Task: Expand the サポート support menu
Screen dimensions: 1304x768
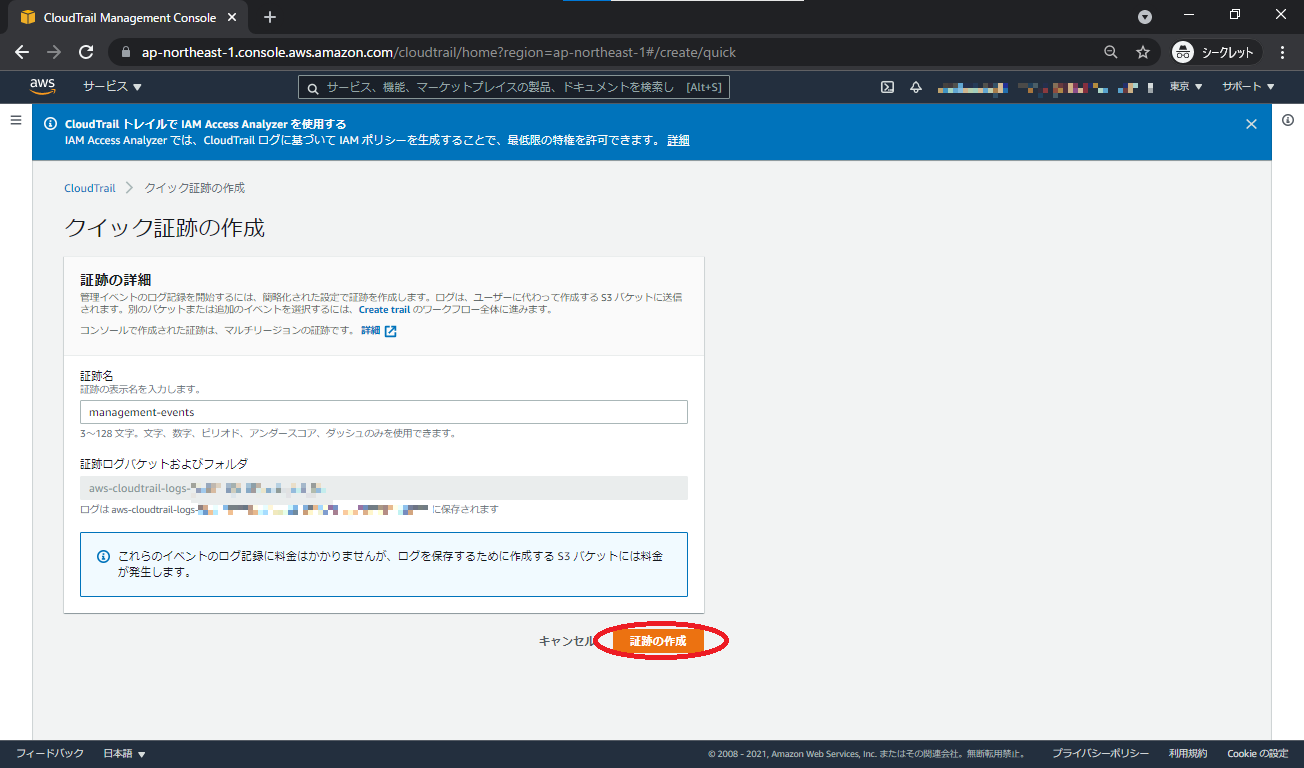Action: pos(1248,87)
